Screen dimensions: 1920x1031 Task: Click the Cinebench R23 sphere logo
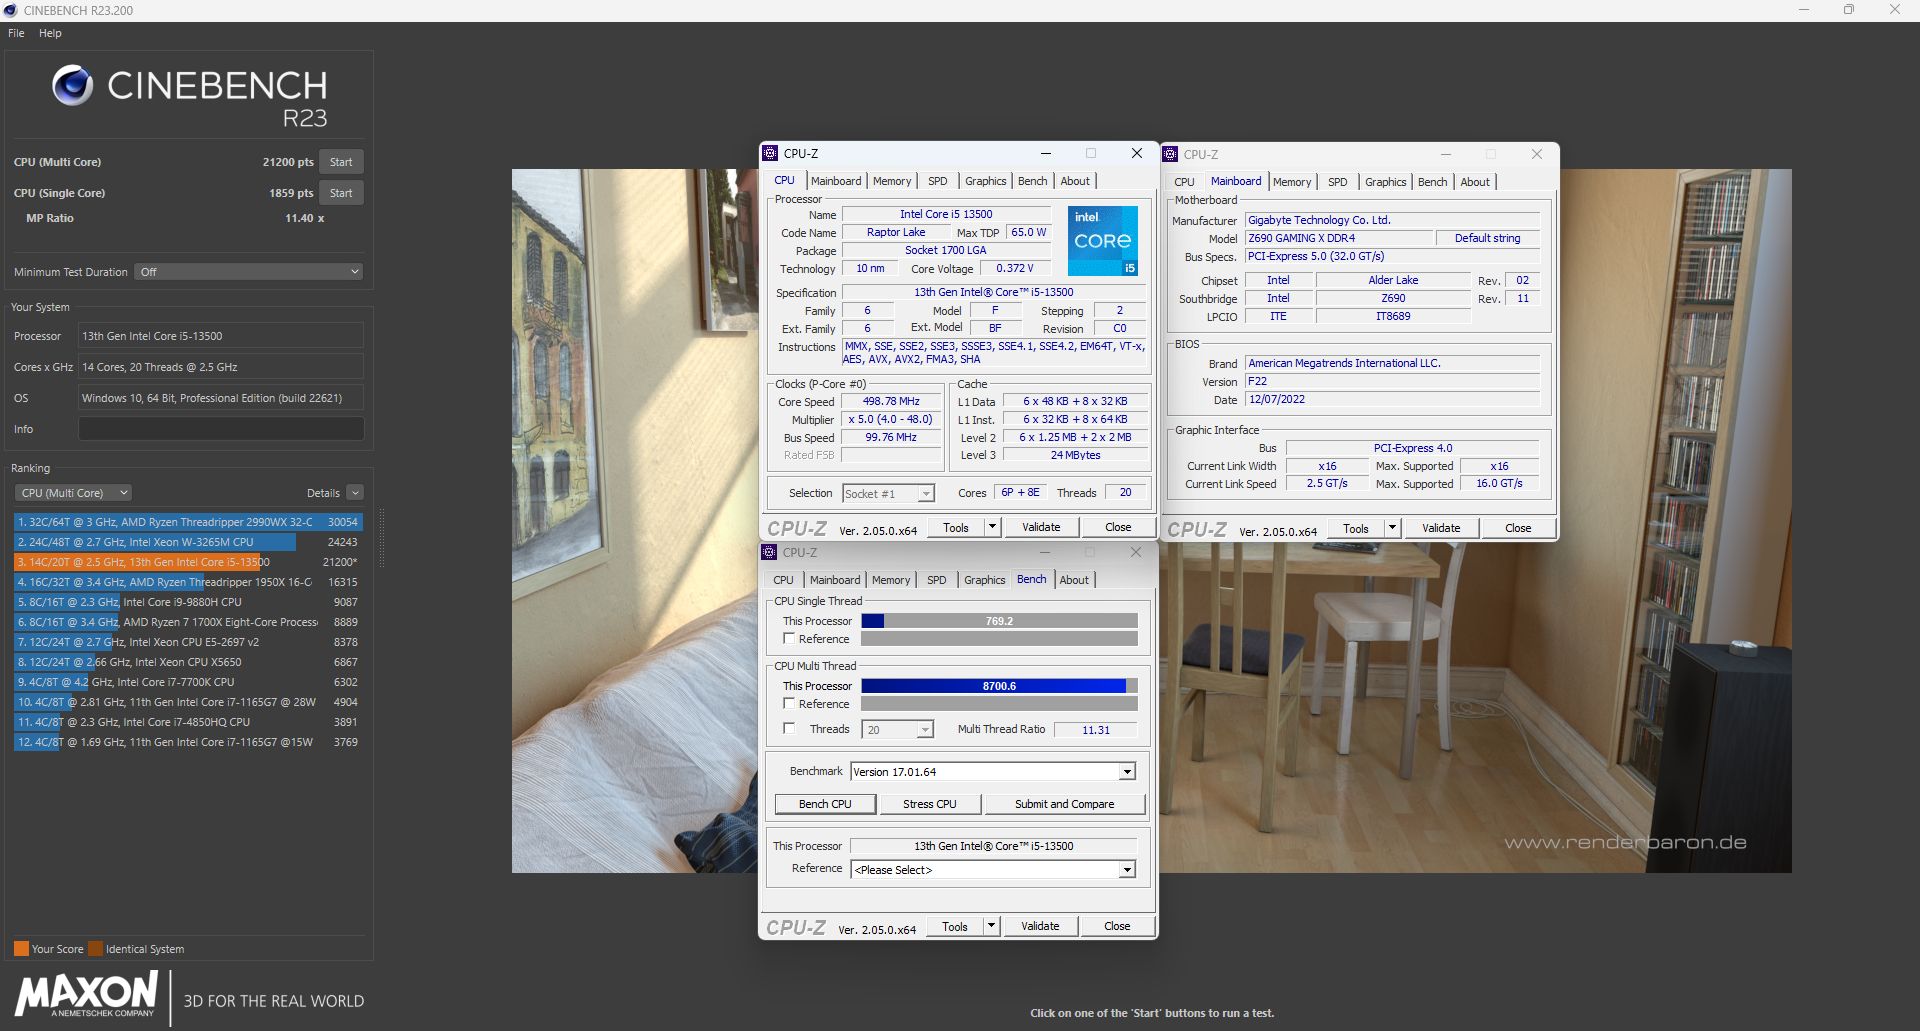tap(72, 86)
